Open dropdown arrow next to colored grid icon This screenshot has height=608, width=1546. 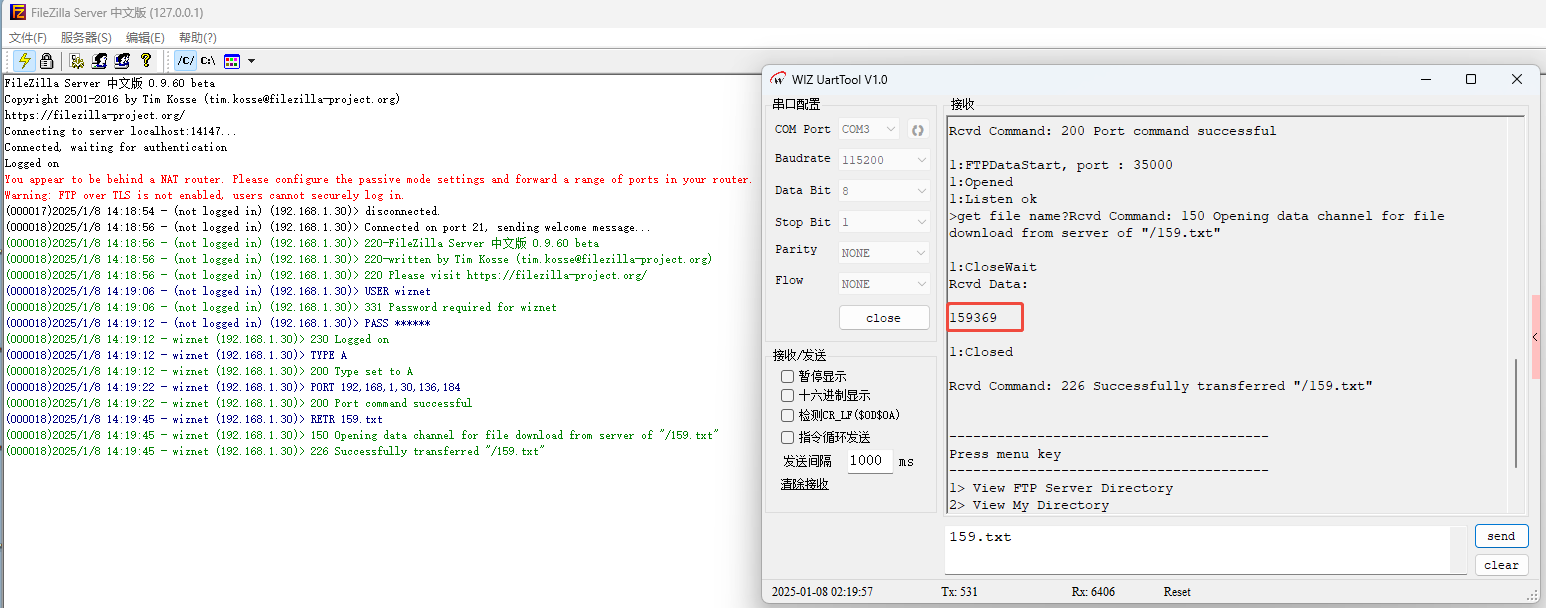point(251,61)
